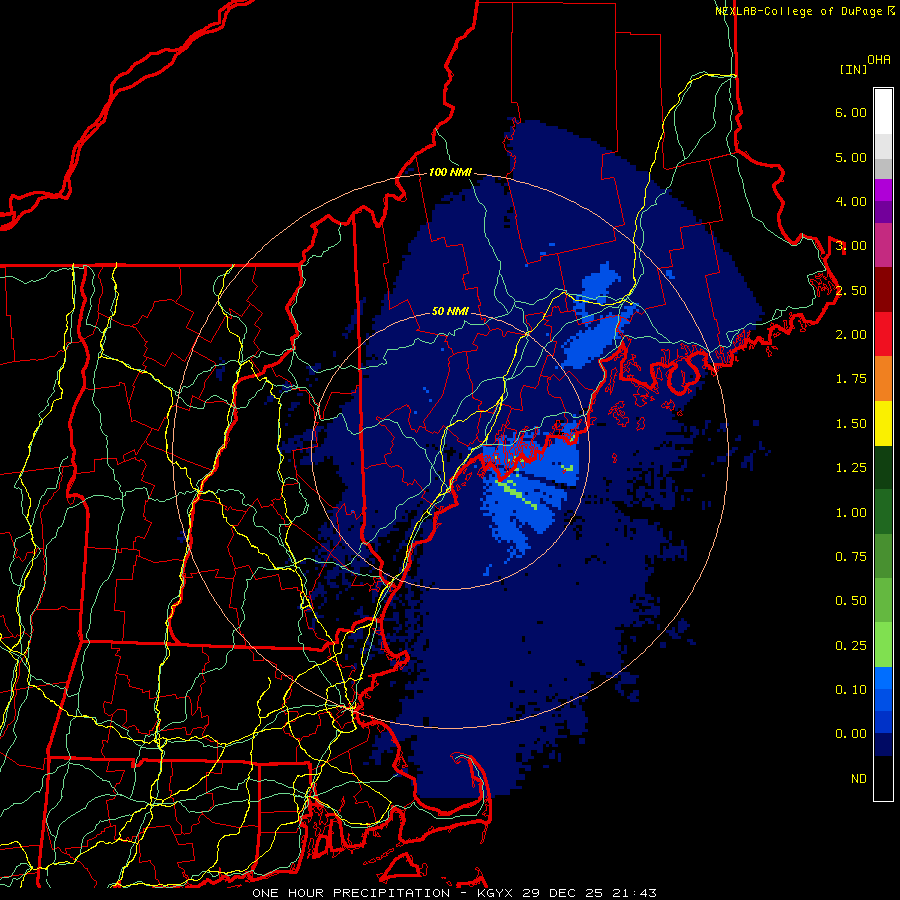The height and width of the screenshot is (900, 900).
Task: Click the 1.50 legend value
Action: (851, 424)
